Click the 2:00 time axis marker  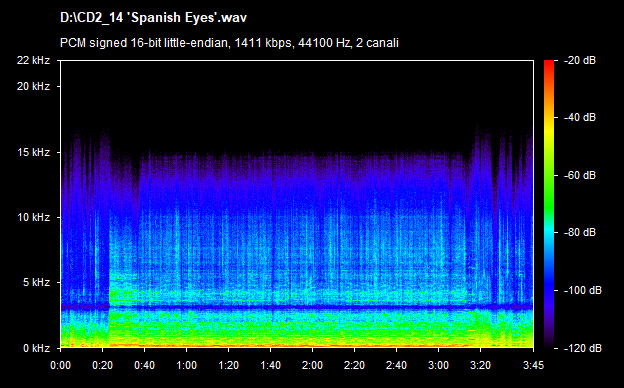[x=312, y=365]
